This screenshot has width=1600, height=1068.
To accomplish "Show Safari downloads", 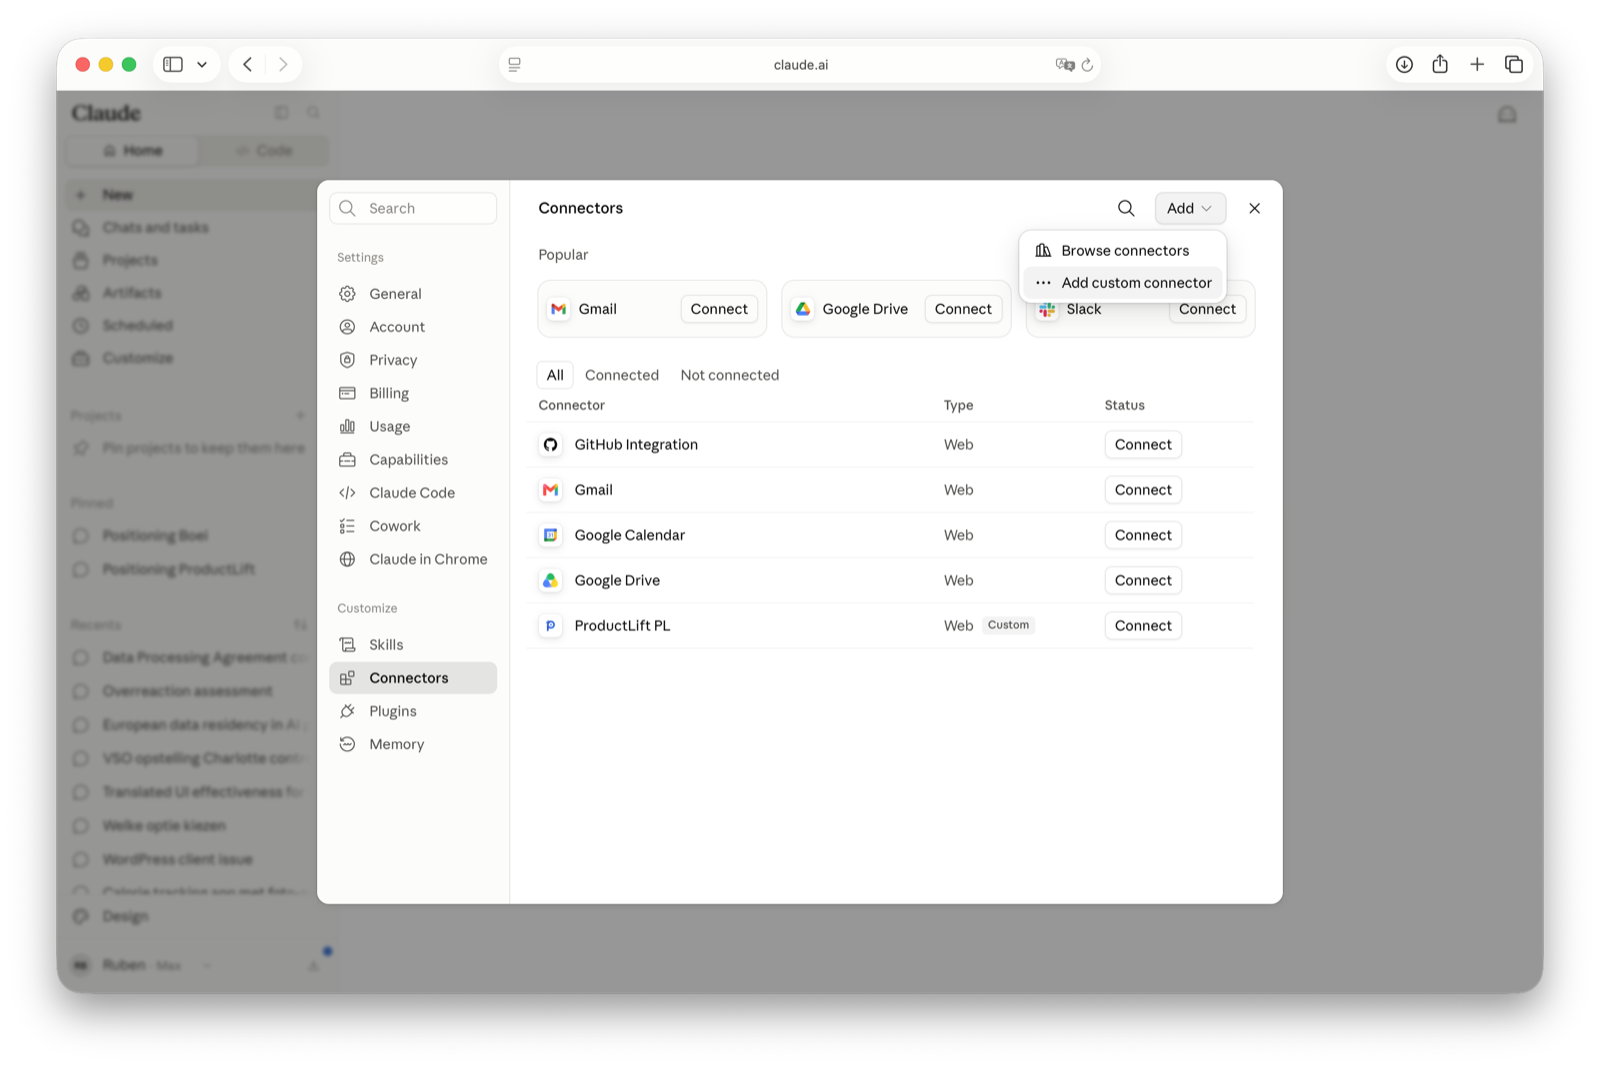I will pos(1404,64).
